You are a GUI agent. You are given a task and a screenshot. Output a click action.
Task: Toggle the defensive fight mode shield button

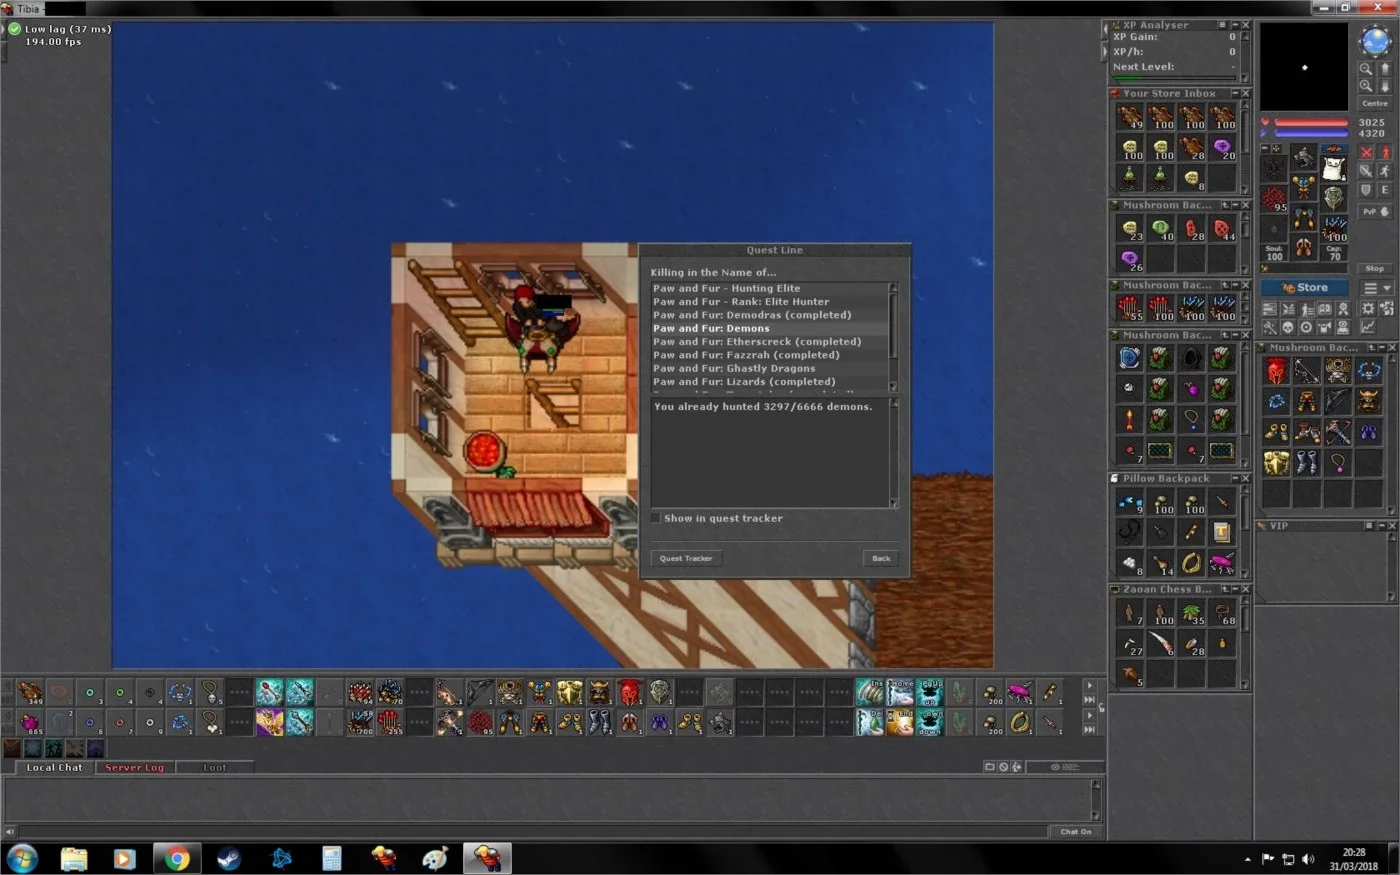pyautogui.click(x=1366, y=190)
